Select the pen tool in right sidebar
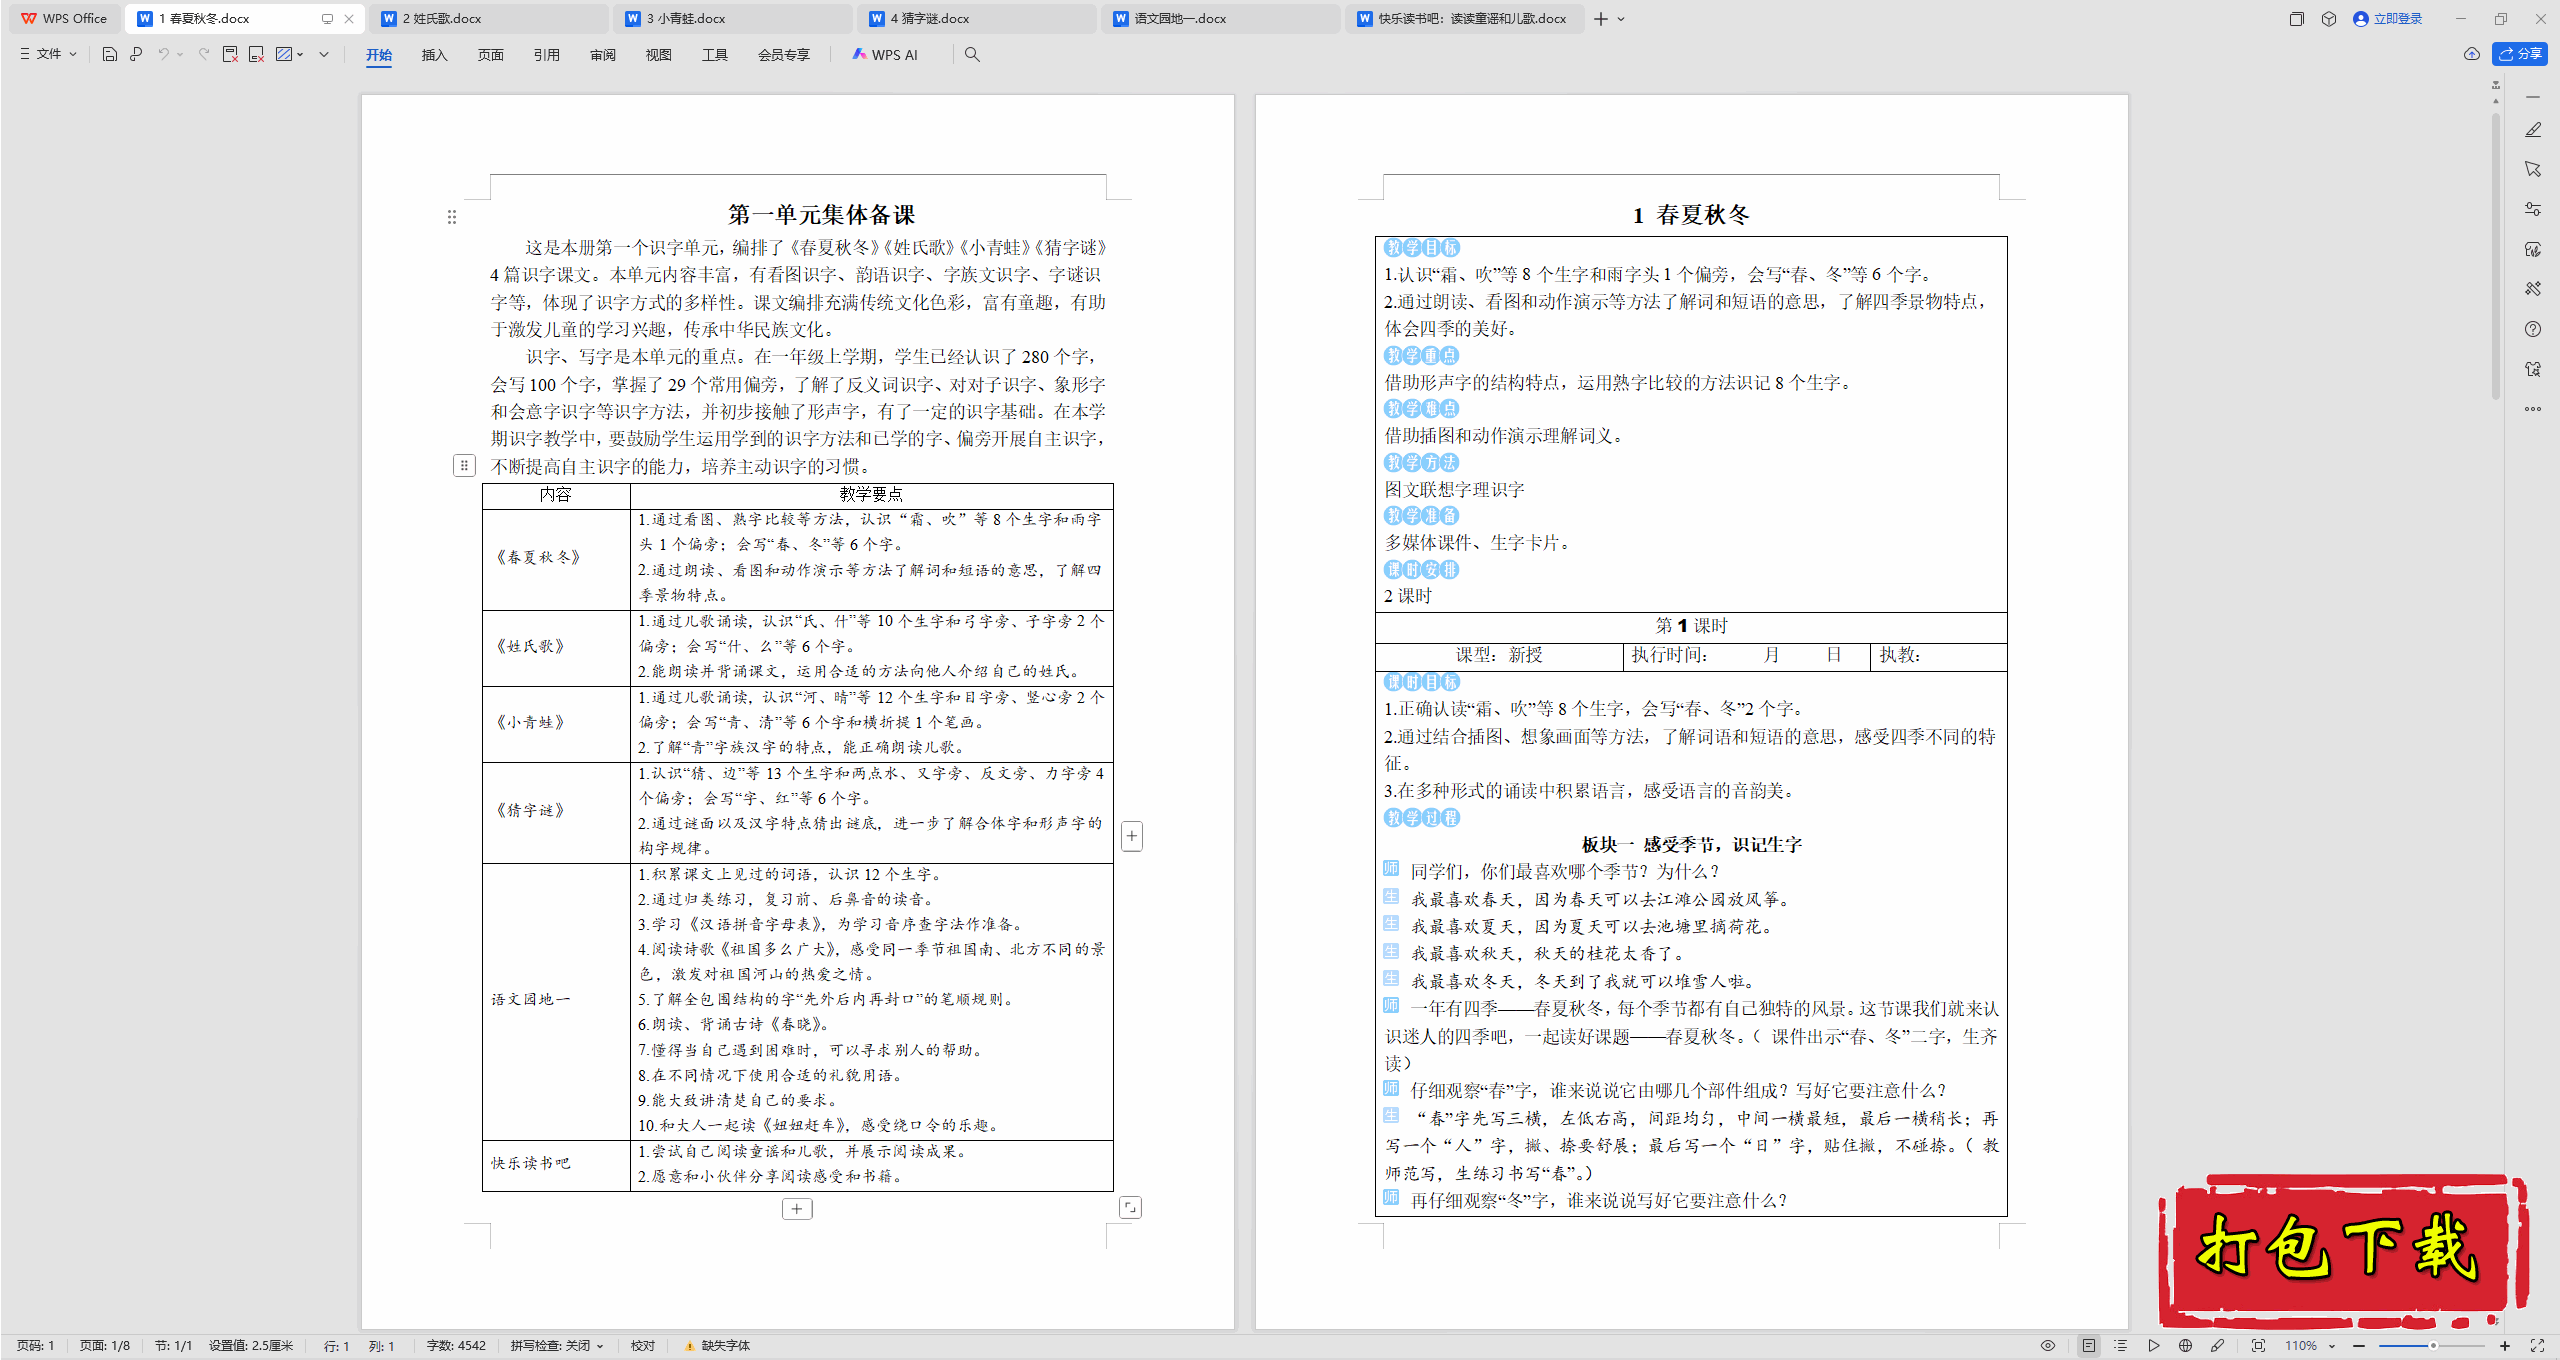The image size is (2560, 1360). tap(2533, 130)
